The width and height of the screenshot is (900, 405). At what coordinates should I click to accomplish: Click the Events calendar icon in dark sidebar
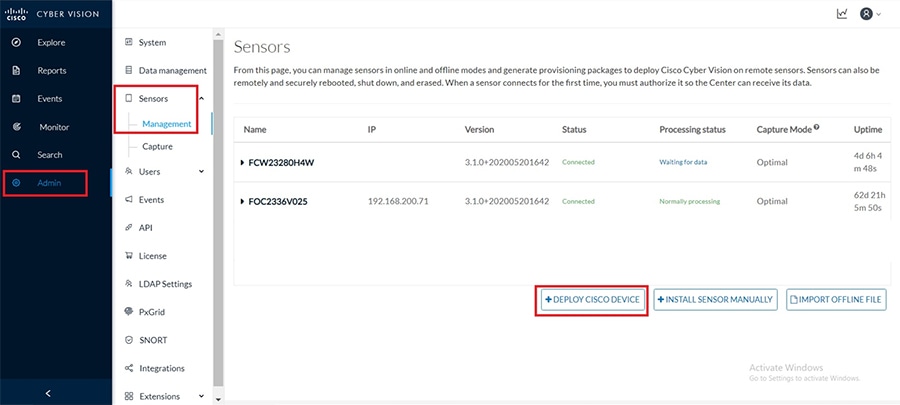pos(17,99)
